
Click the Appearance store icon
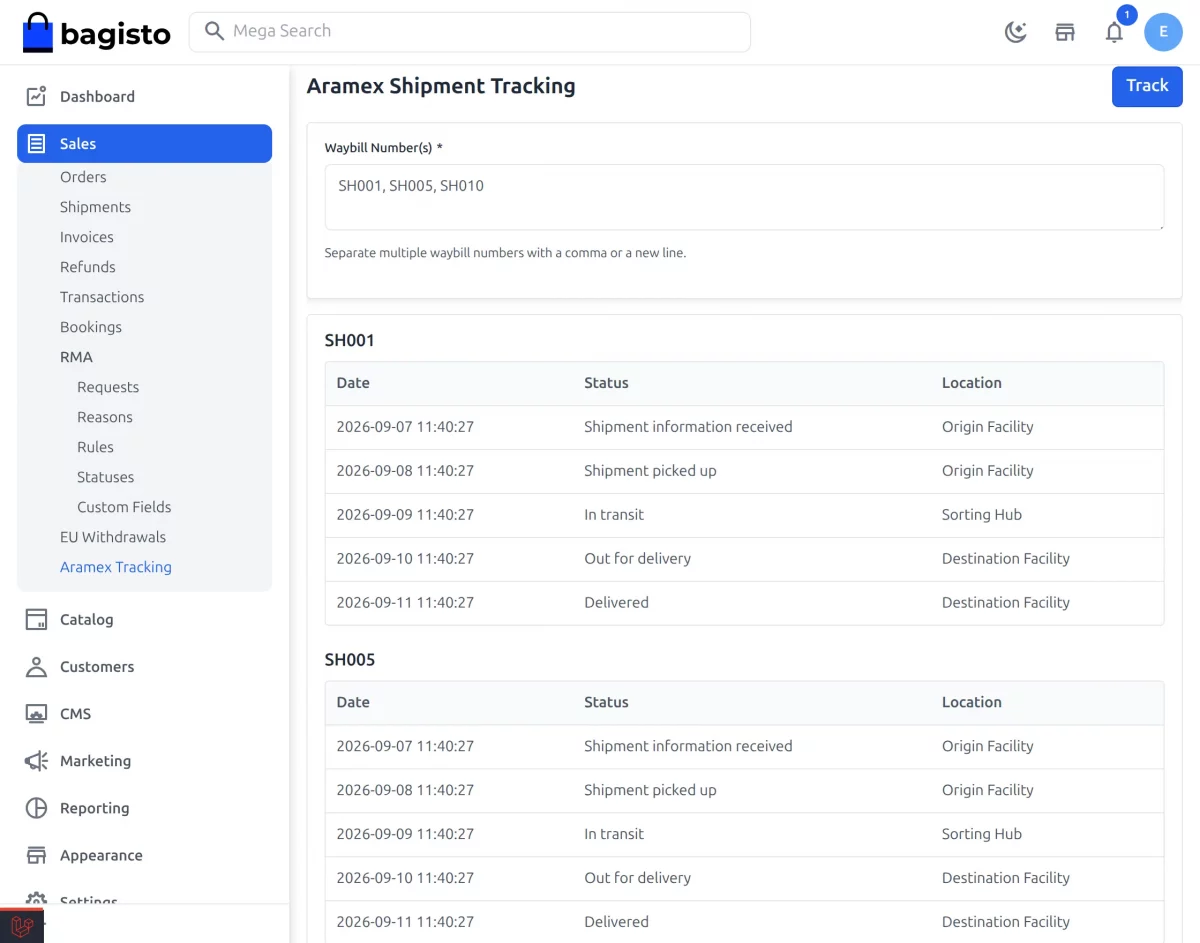click(36, 855)
